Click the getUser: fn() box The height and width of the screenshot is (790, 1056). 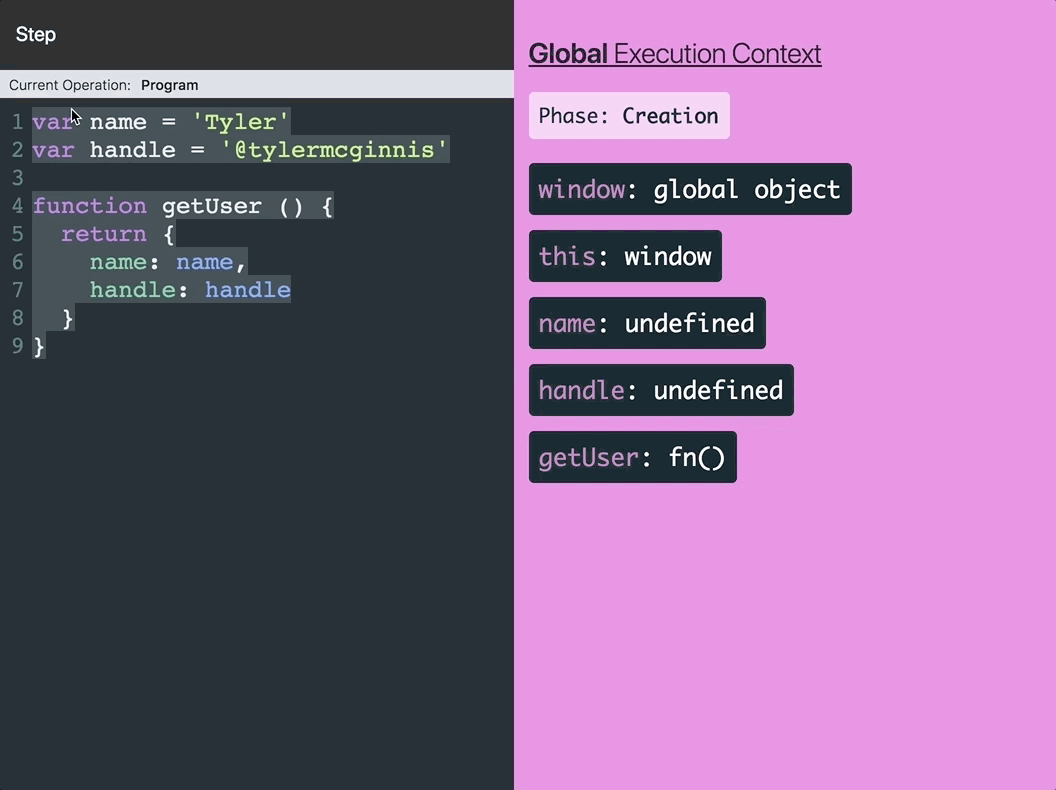632,457
